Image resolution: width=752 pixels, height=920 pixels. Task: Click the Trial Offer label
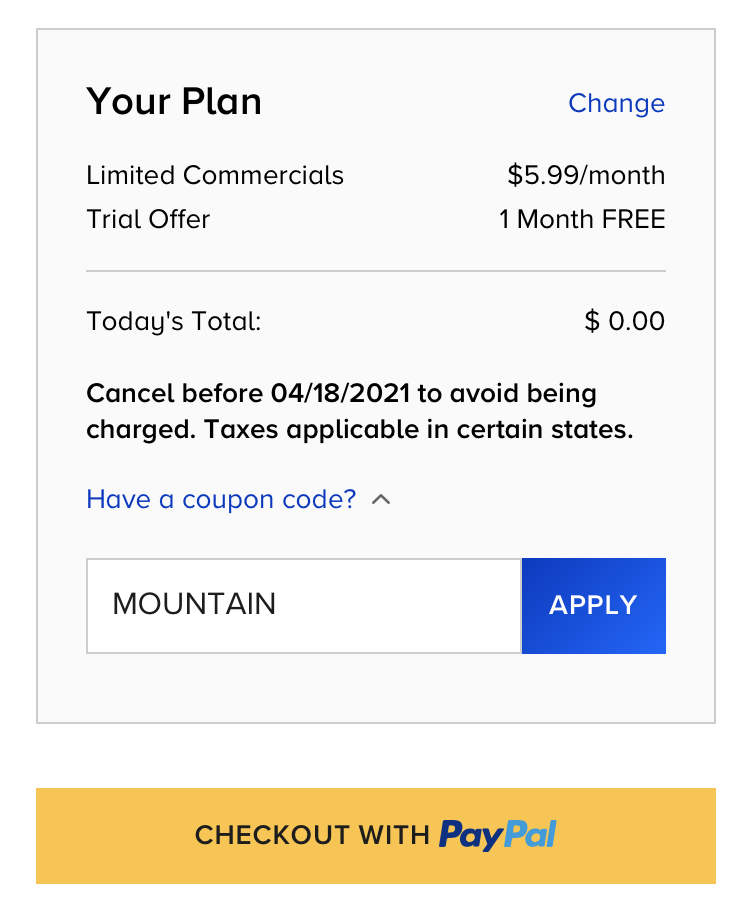click(x=148, y=219)
